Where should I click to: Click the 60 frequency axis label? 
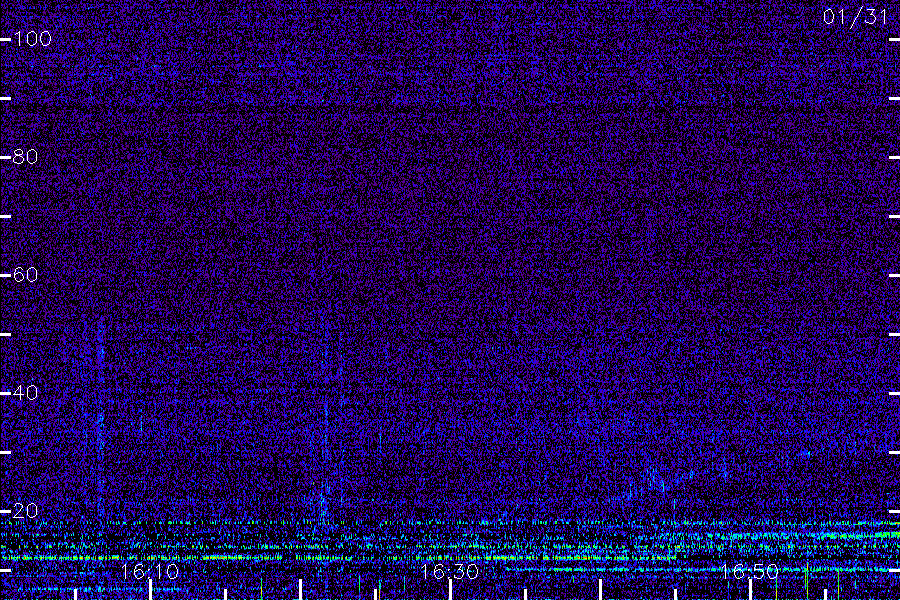(x=25, y=274)
